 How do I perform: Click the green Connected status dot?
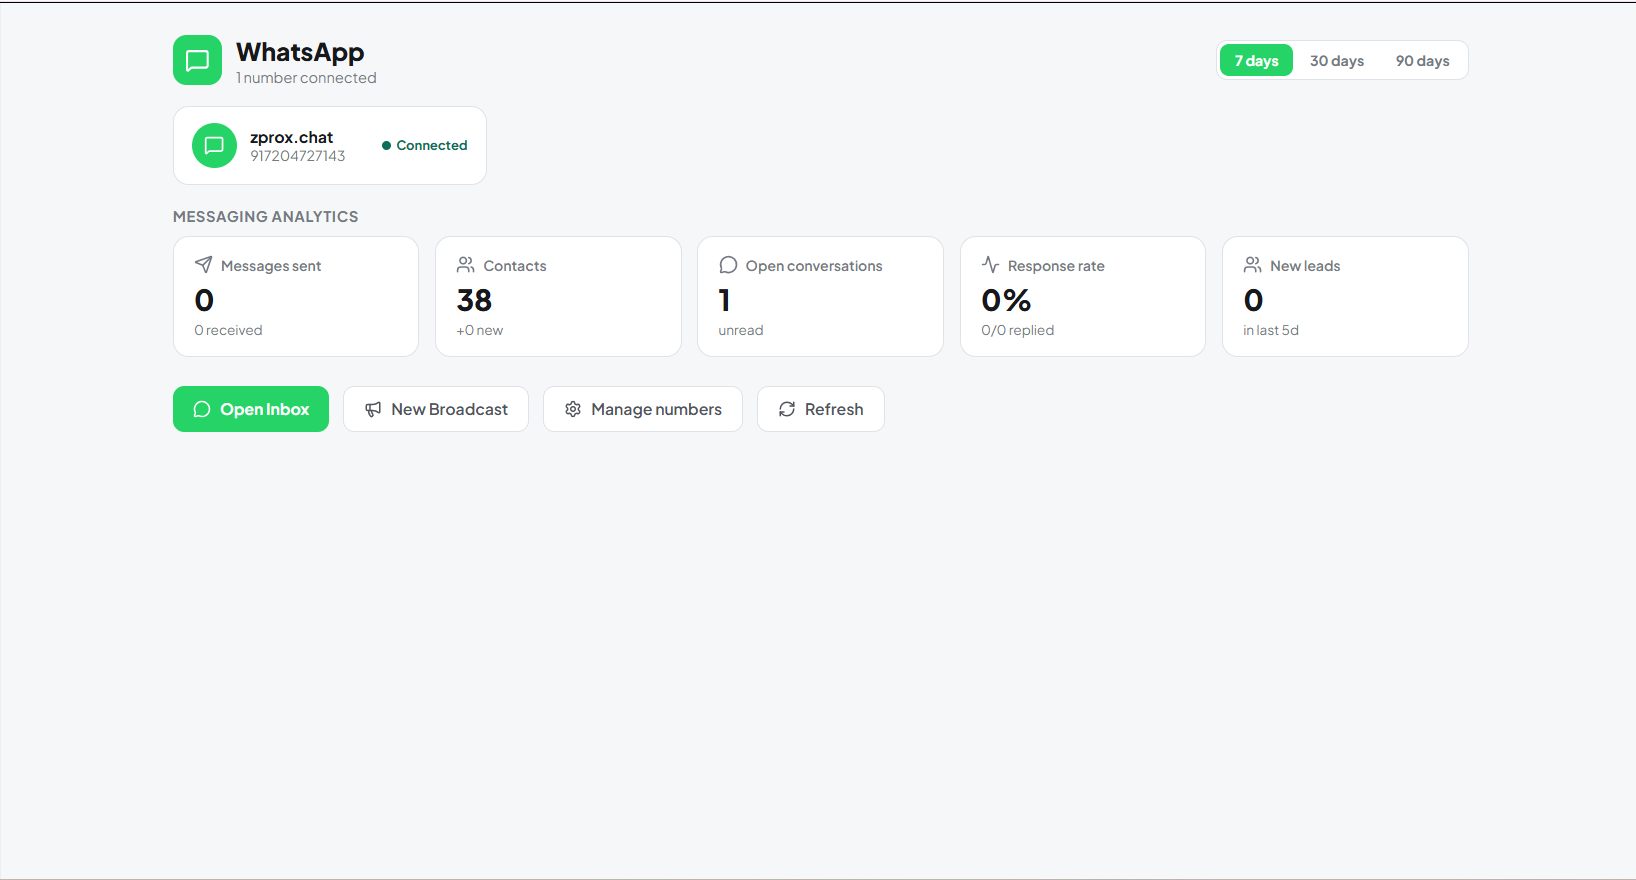click(x=386, y=145)
